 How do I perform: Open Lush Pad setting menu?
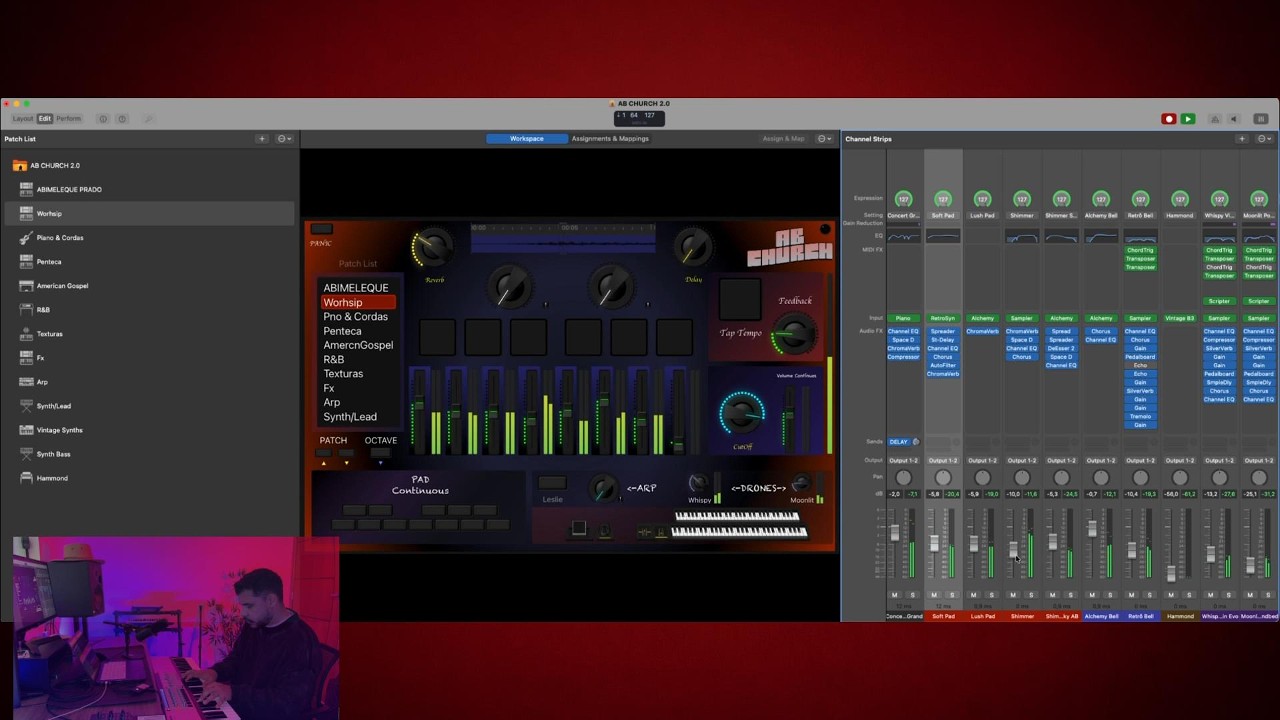click(x=982, y=216)
